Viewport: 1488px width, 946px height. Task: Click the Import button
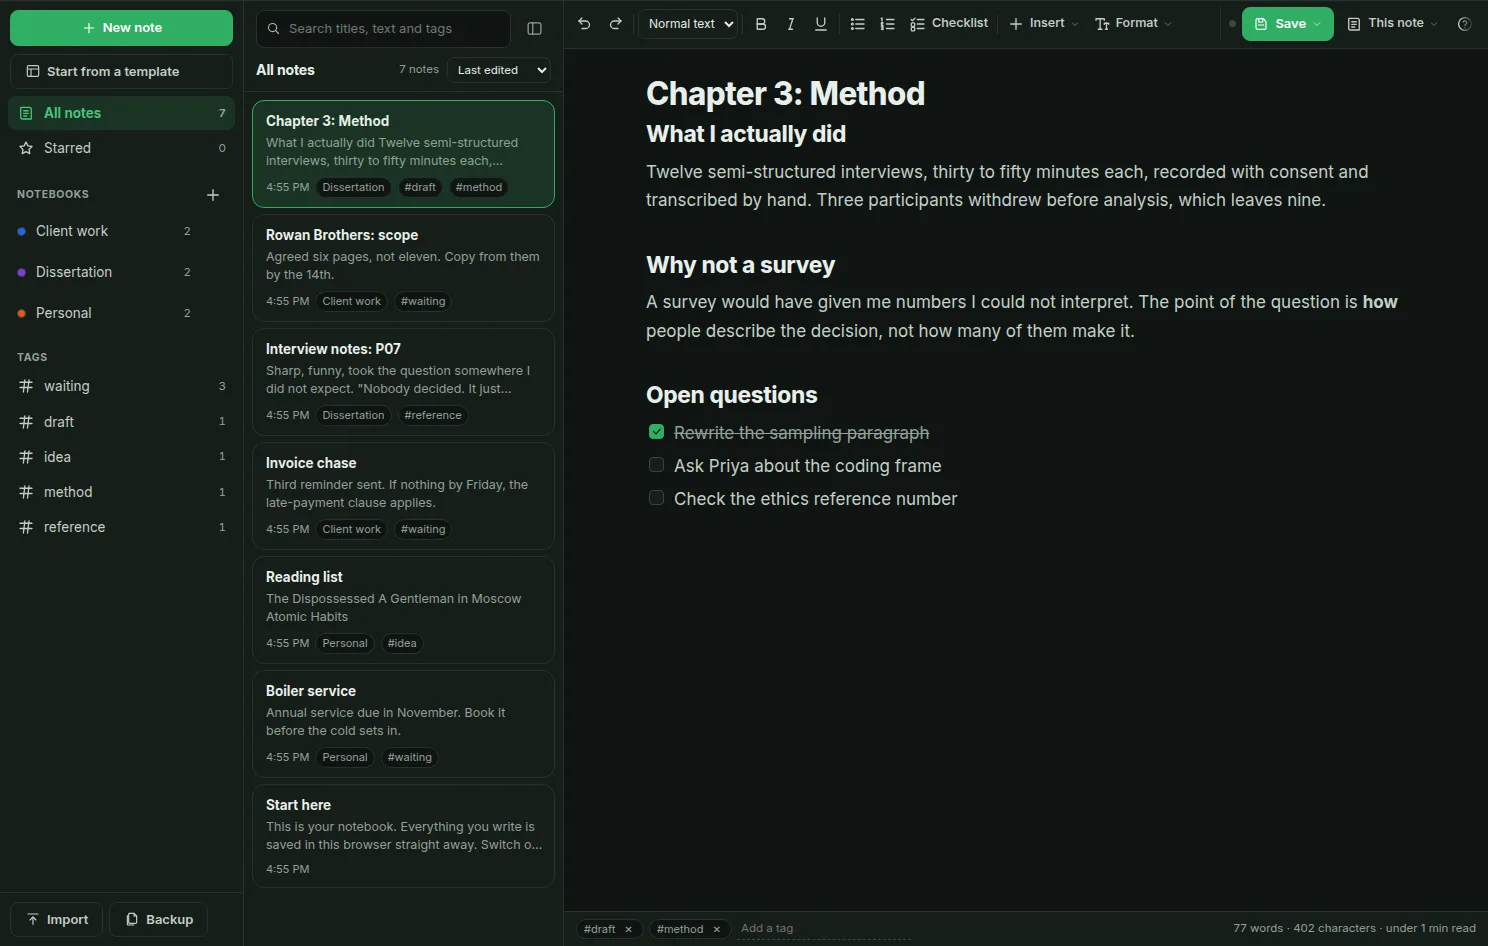(x=56, y=920)
